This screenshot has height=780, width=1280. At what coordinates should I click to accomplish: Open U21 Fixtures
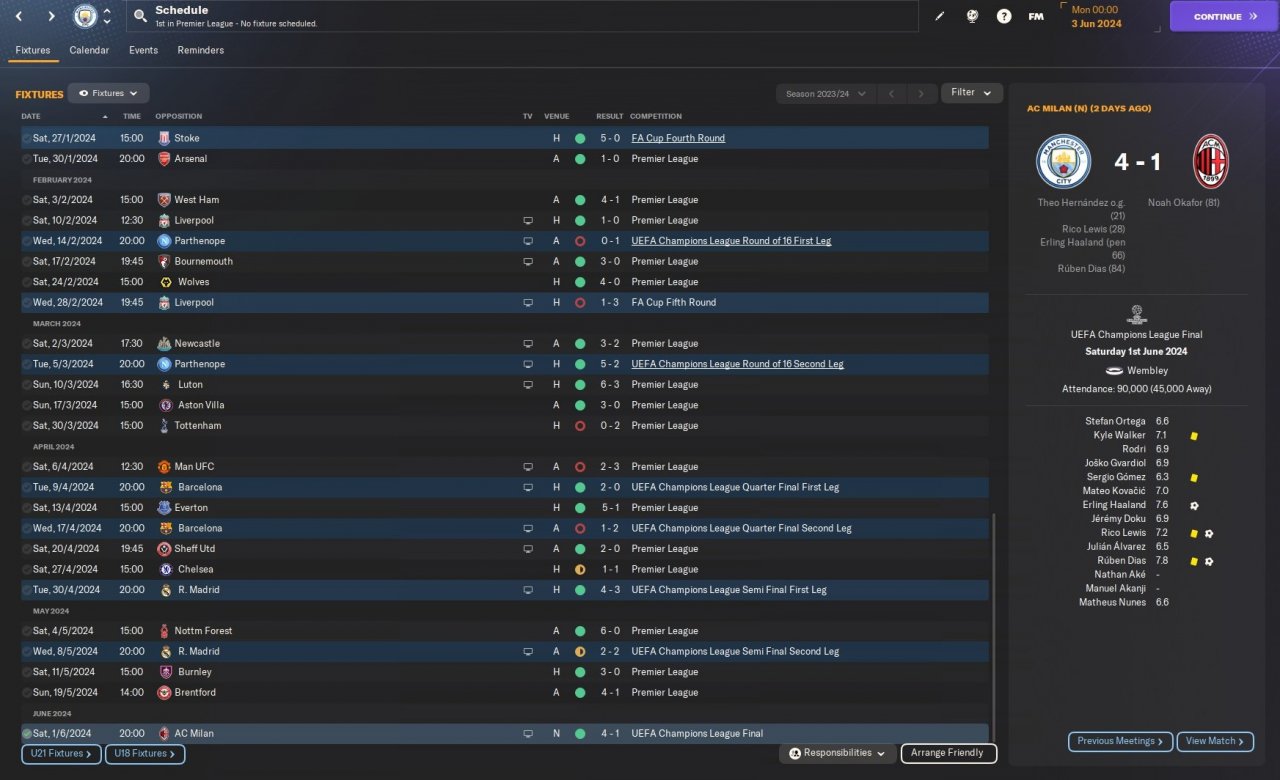pyautogui.click(x=61, y=754)
